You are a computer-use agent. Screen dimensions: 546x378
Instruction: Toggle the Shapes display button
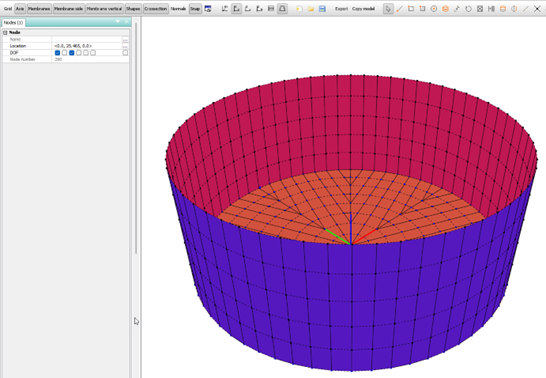[133, 9]
